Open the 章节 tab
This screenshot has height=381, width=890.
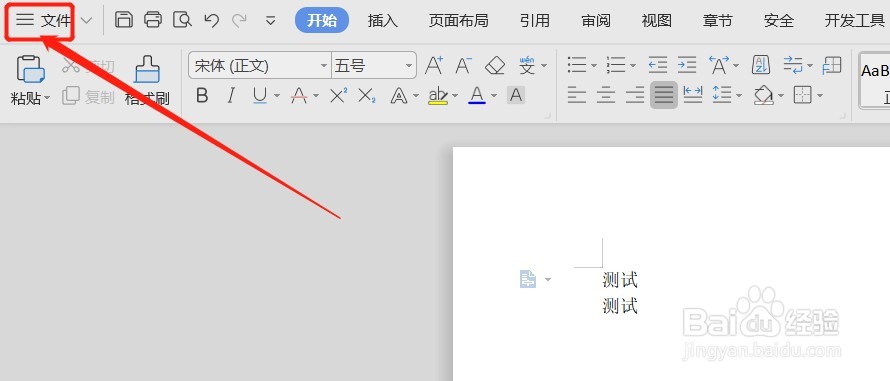tap(717, 21)
